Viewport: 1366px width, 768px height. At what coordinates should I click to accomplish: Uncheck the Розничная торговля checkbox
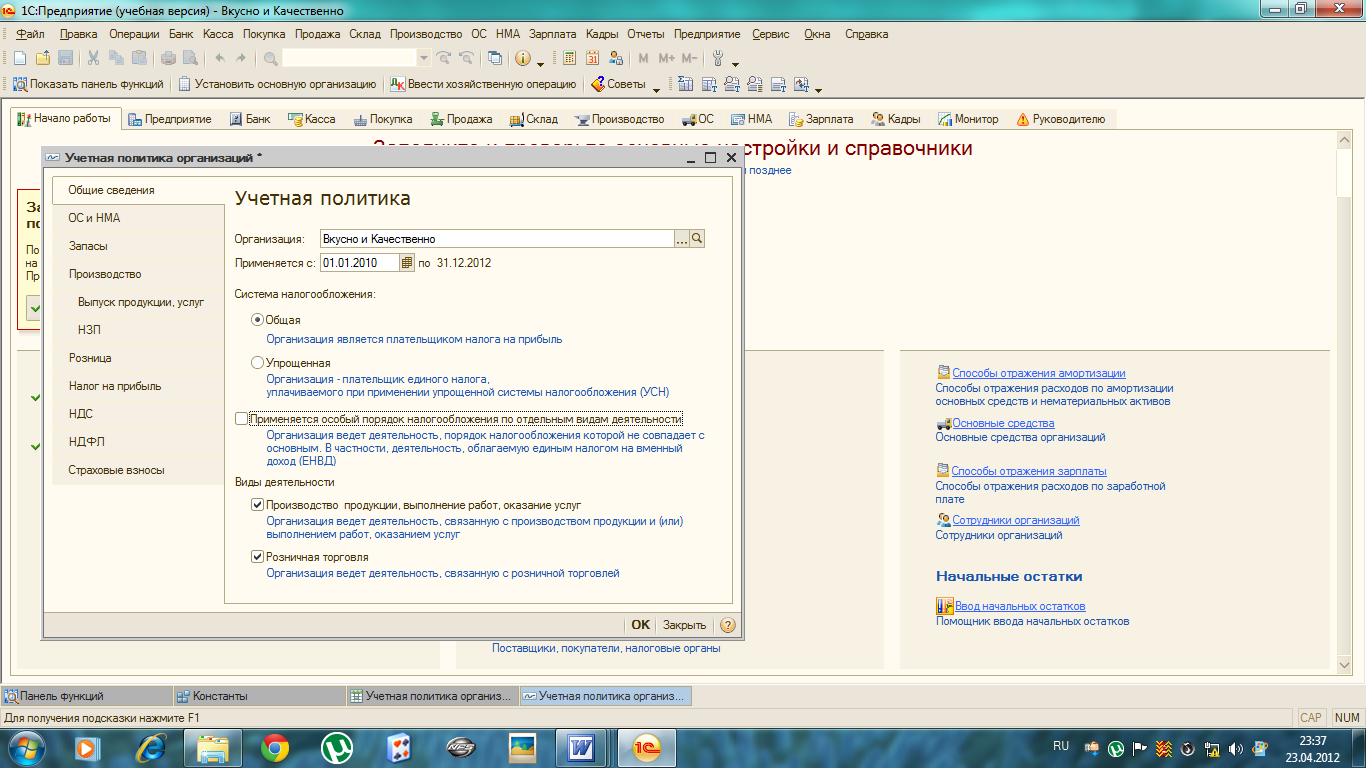pos(258,557)
